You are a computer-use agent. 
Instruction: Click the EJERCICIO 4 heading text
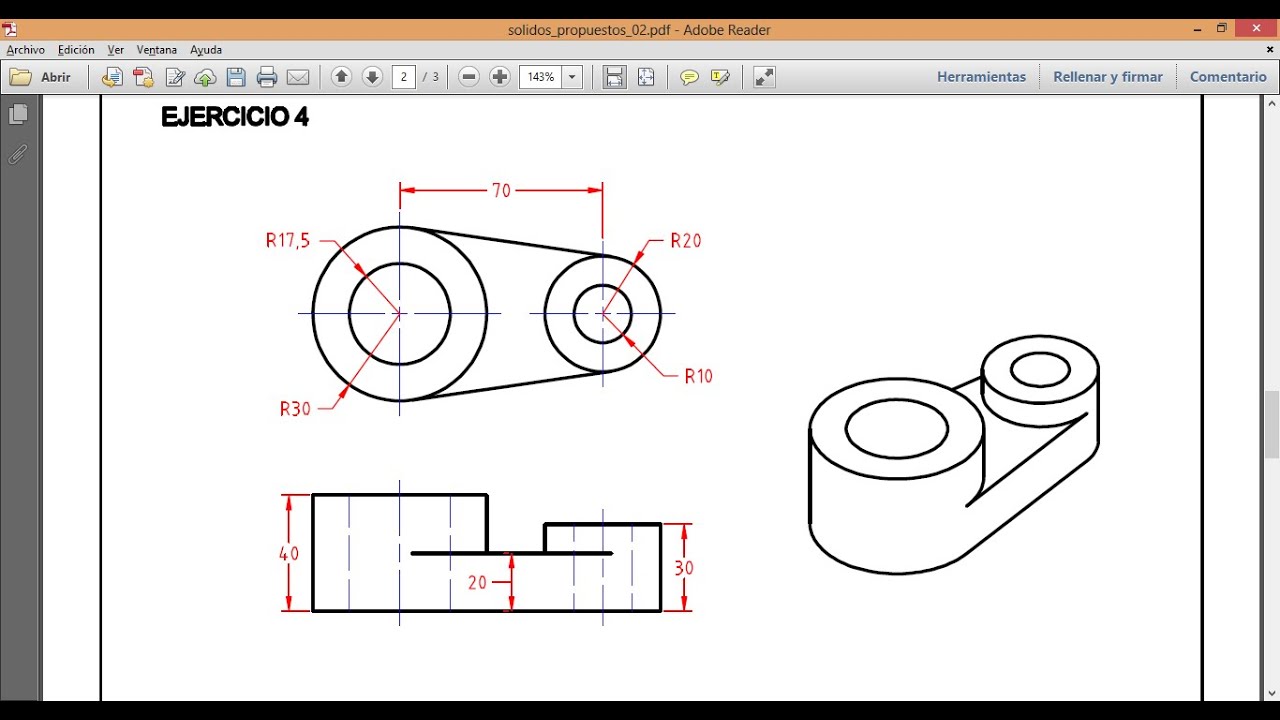tap(235, 117)
